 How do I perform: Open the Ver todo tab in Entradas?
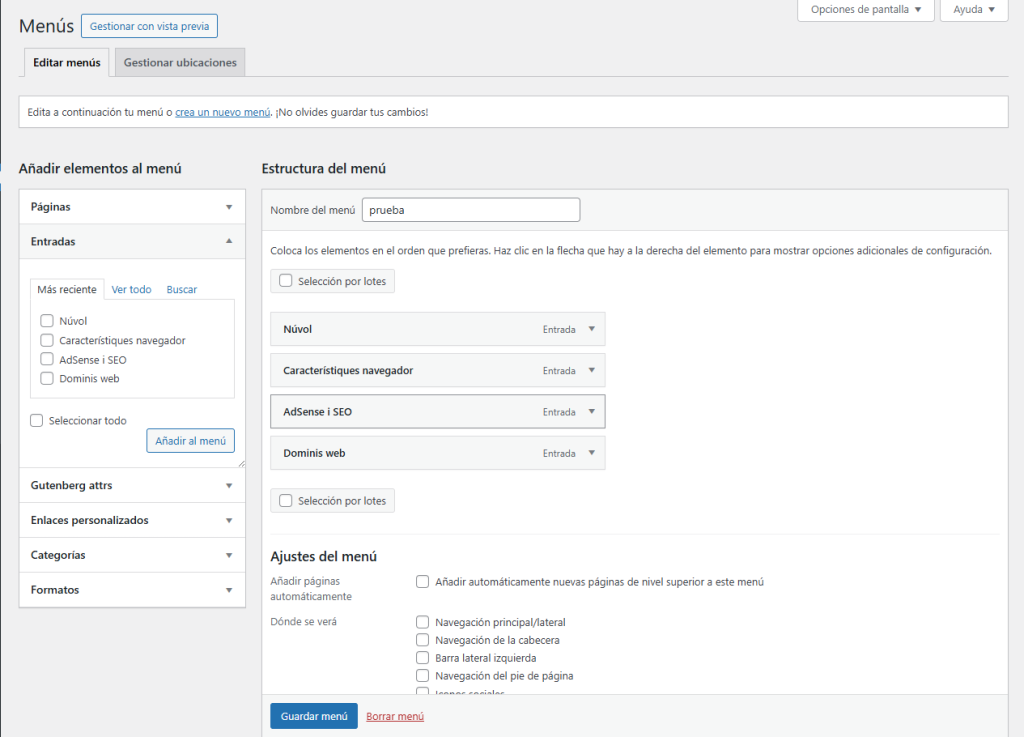tap(131, 289)
